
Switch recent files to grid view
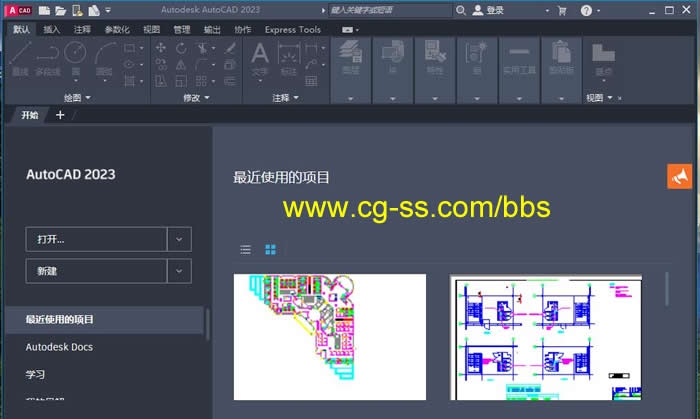(270, 249)
